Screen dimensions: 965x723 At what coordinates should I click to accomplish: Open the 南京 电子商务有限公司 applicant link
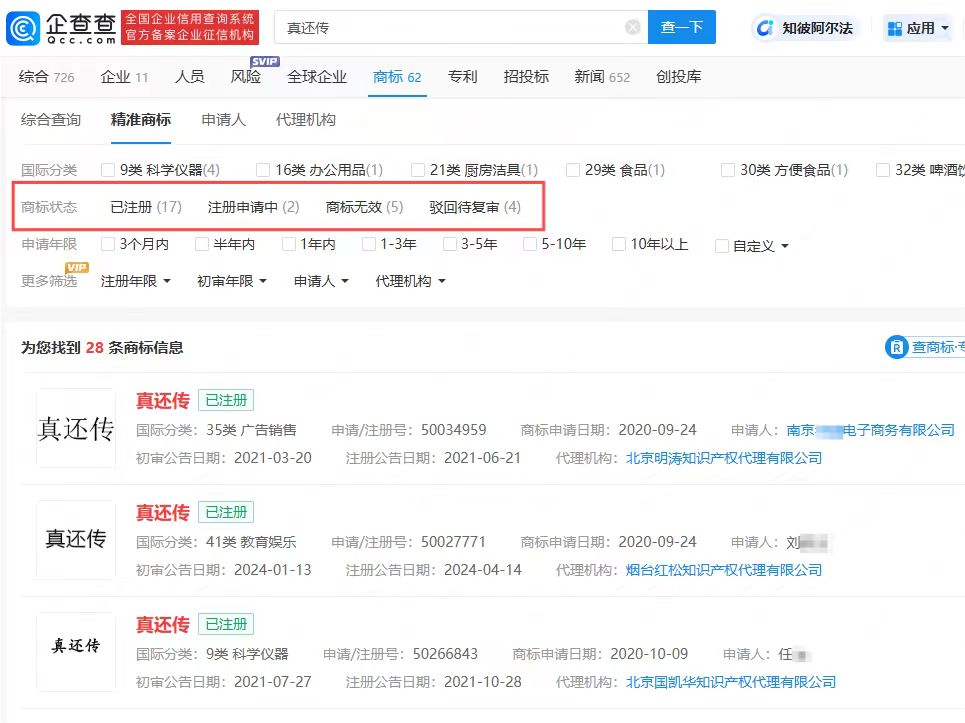click(870, 430)
